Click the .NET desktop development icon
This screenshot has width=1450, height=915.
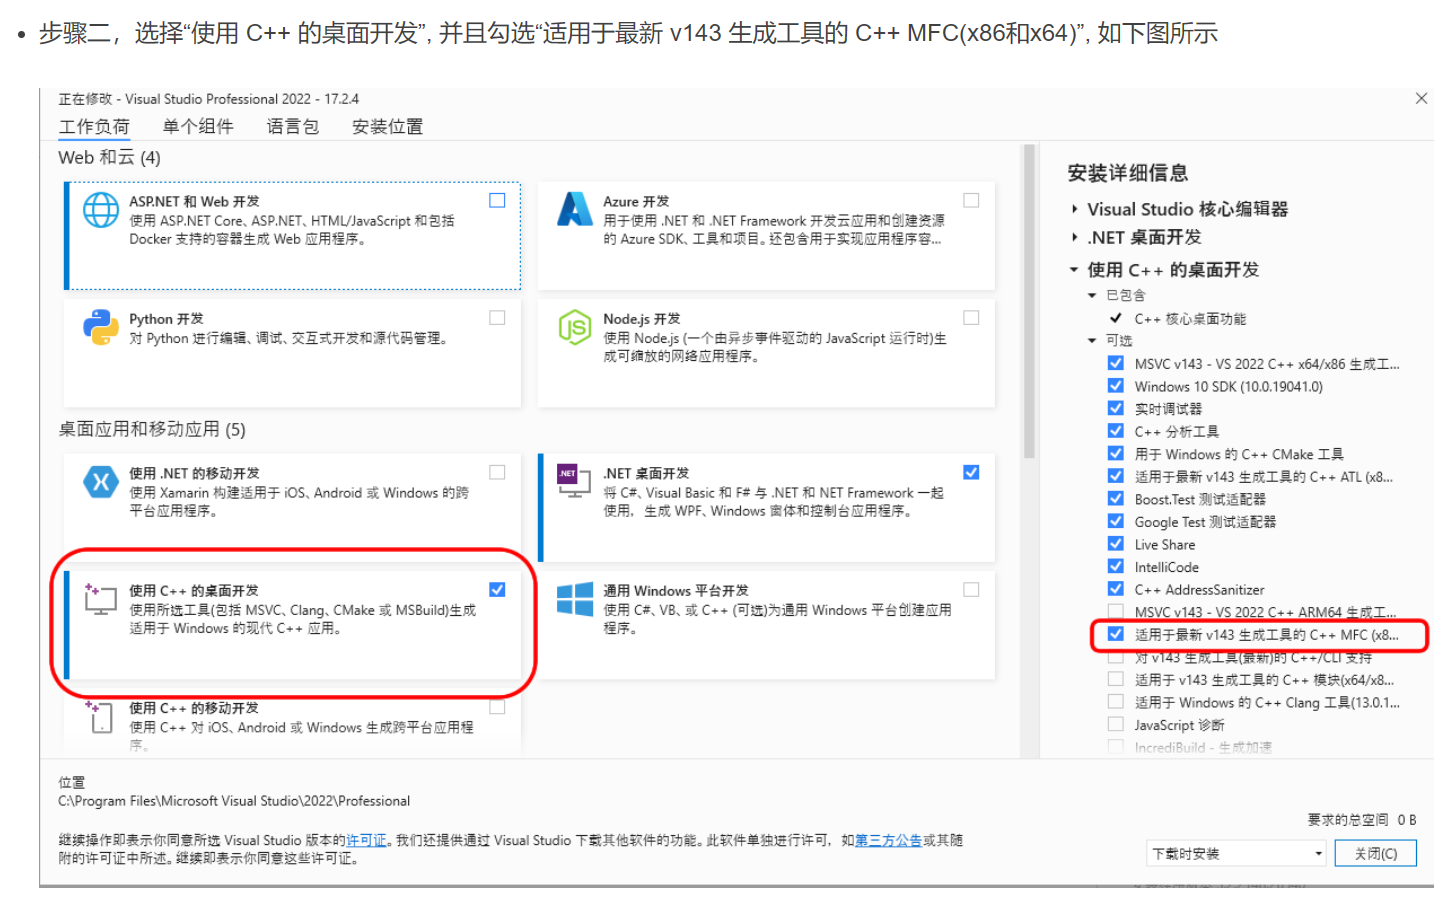(x=575, y=482)
